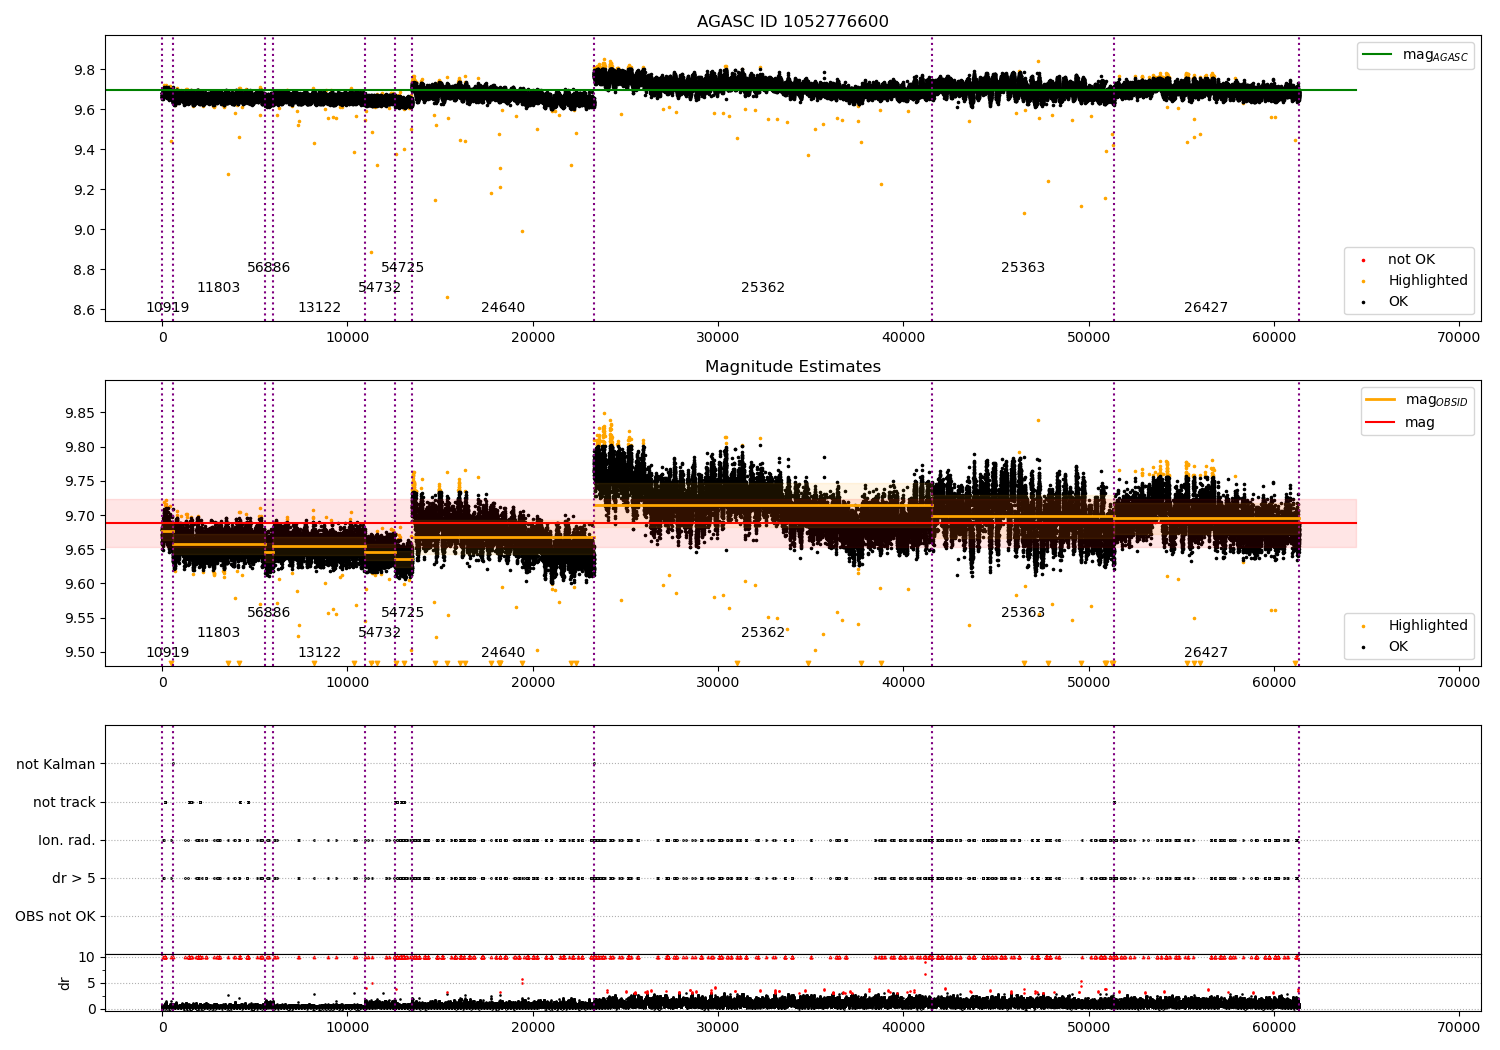The height and width of the screenshot is (1050, 1500).
Task: Click the 40000 x-tick under the top plot
Action: click(x=903, y=338)
